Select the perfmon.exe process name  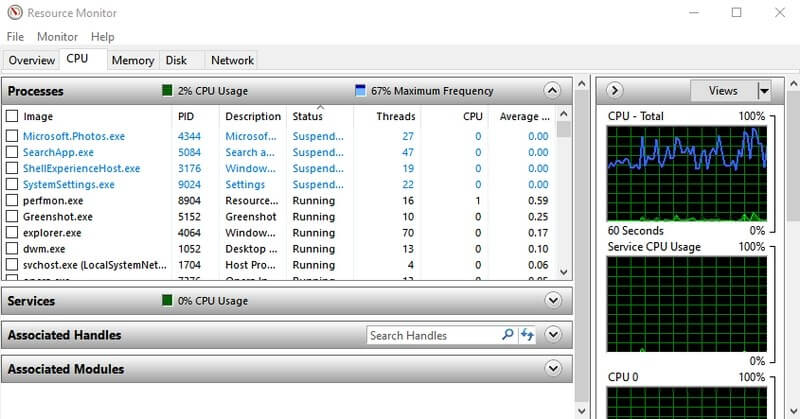coord(53,201)
